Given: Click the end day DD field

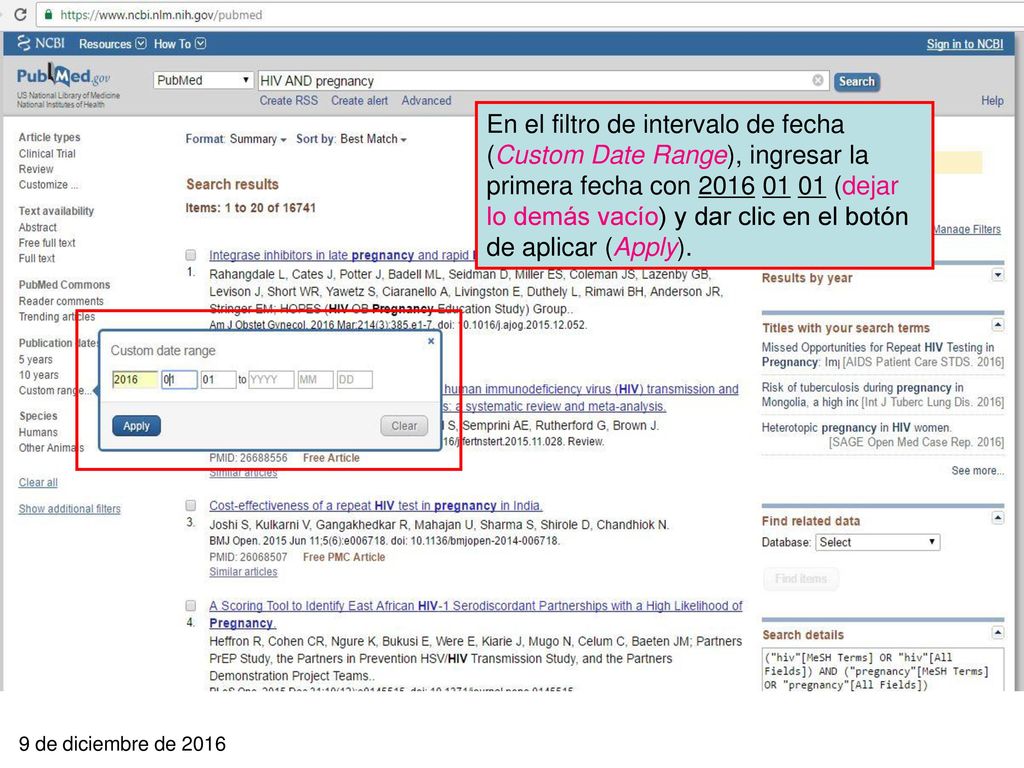Looking at the screenshot, I should 355,379.
